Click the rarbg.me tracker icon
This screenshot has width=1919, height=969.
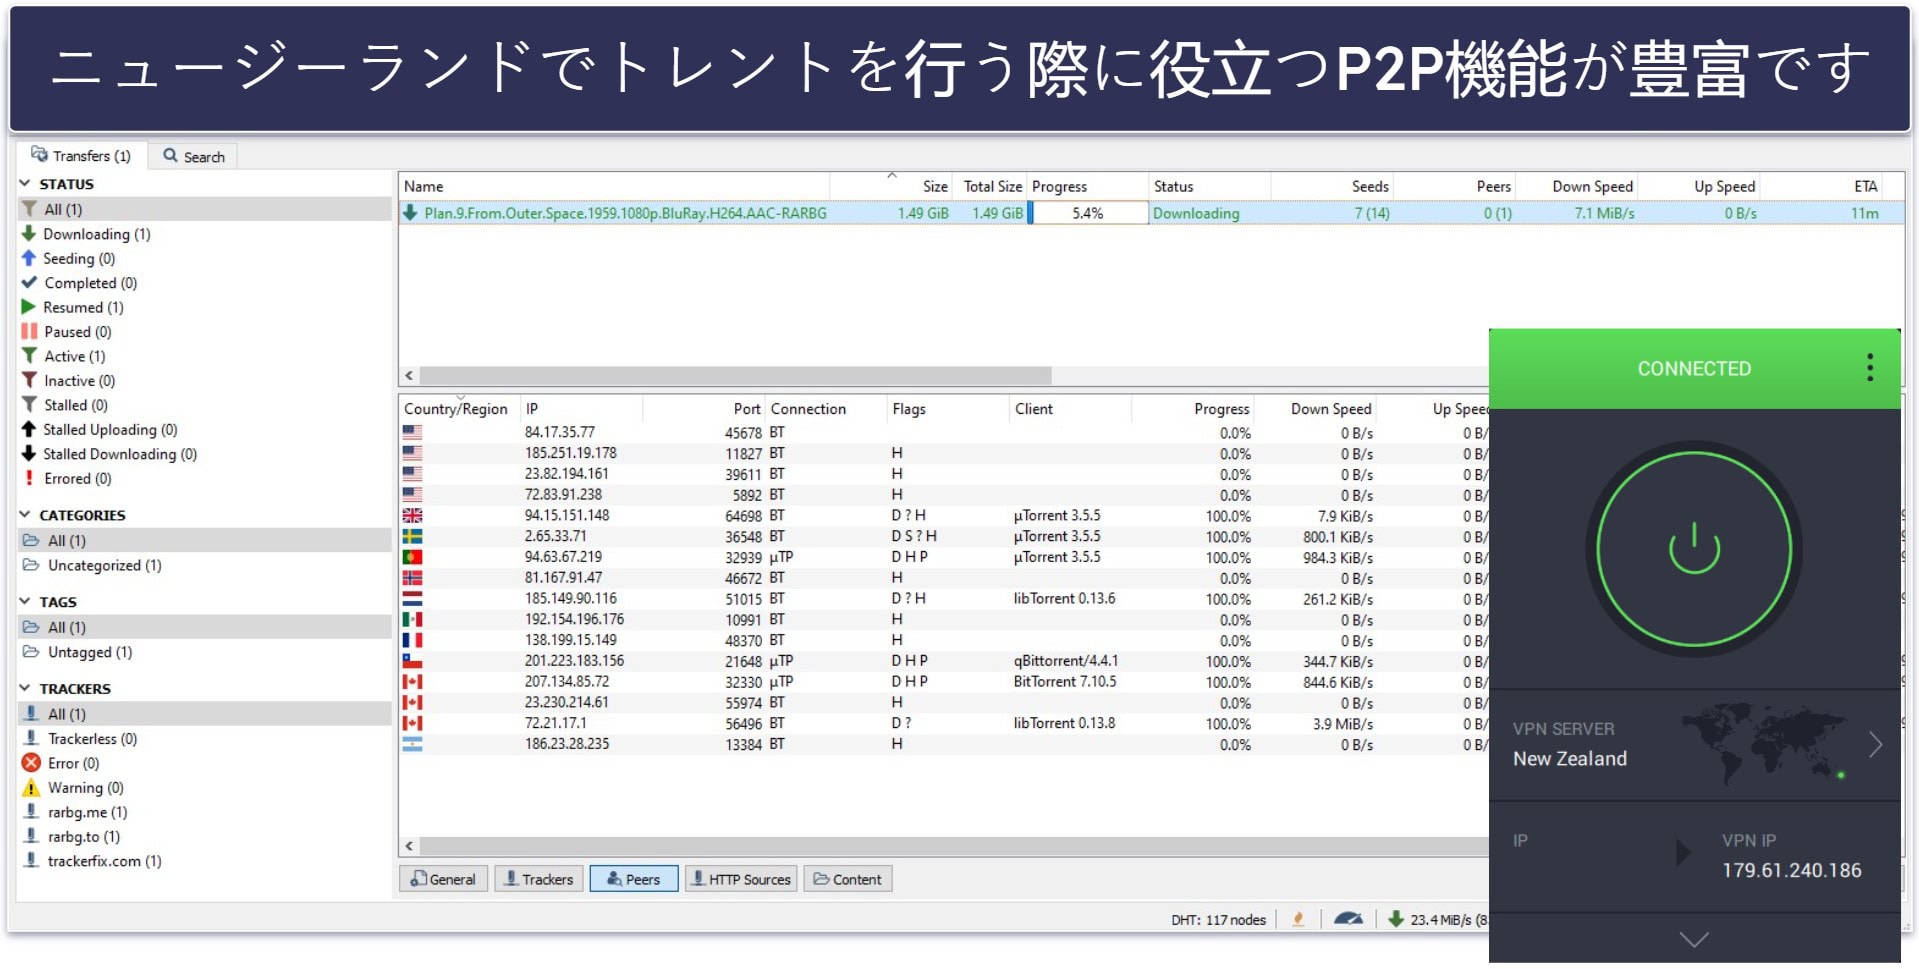click(31, 812)
